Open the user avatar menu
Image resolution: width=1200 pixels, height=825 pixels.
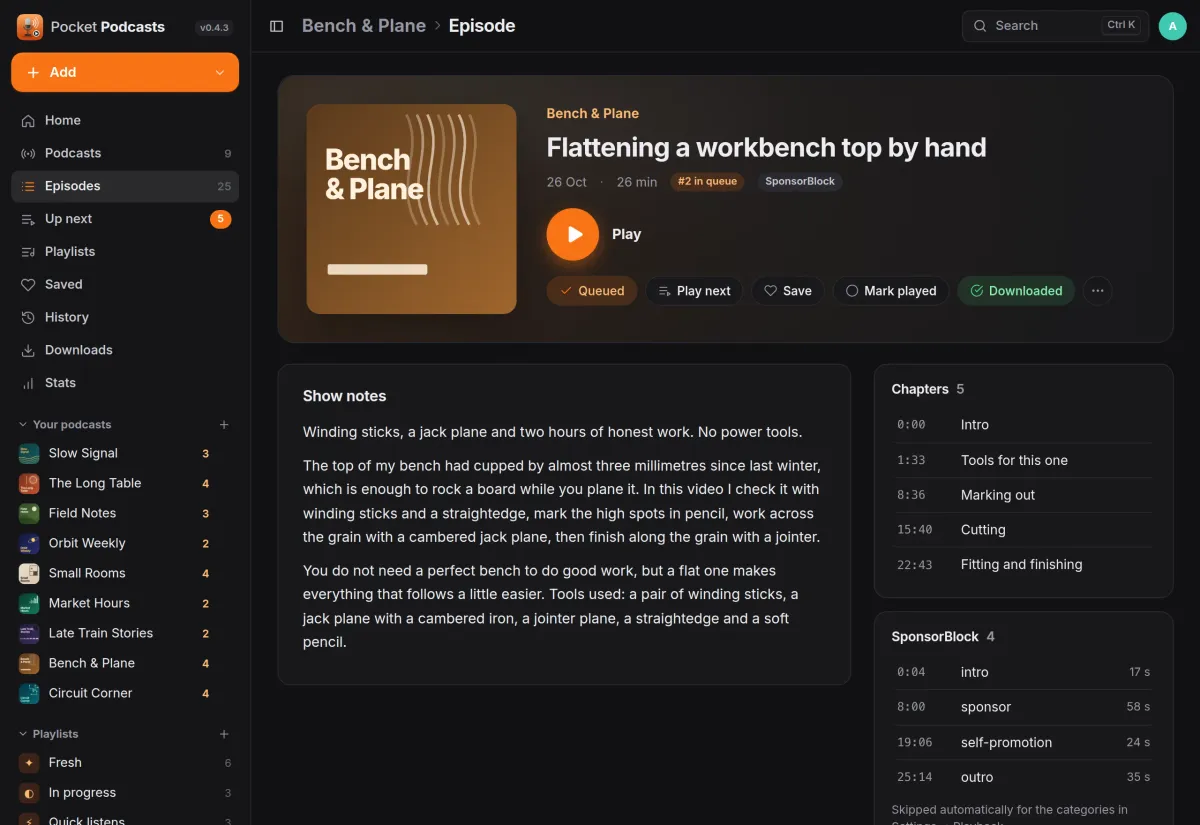1172,26
